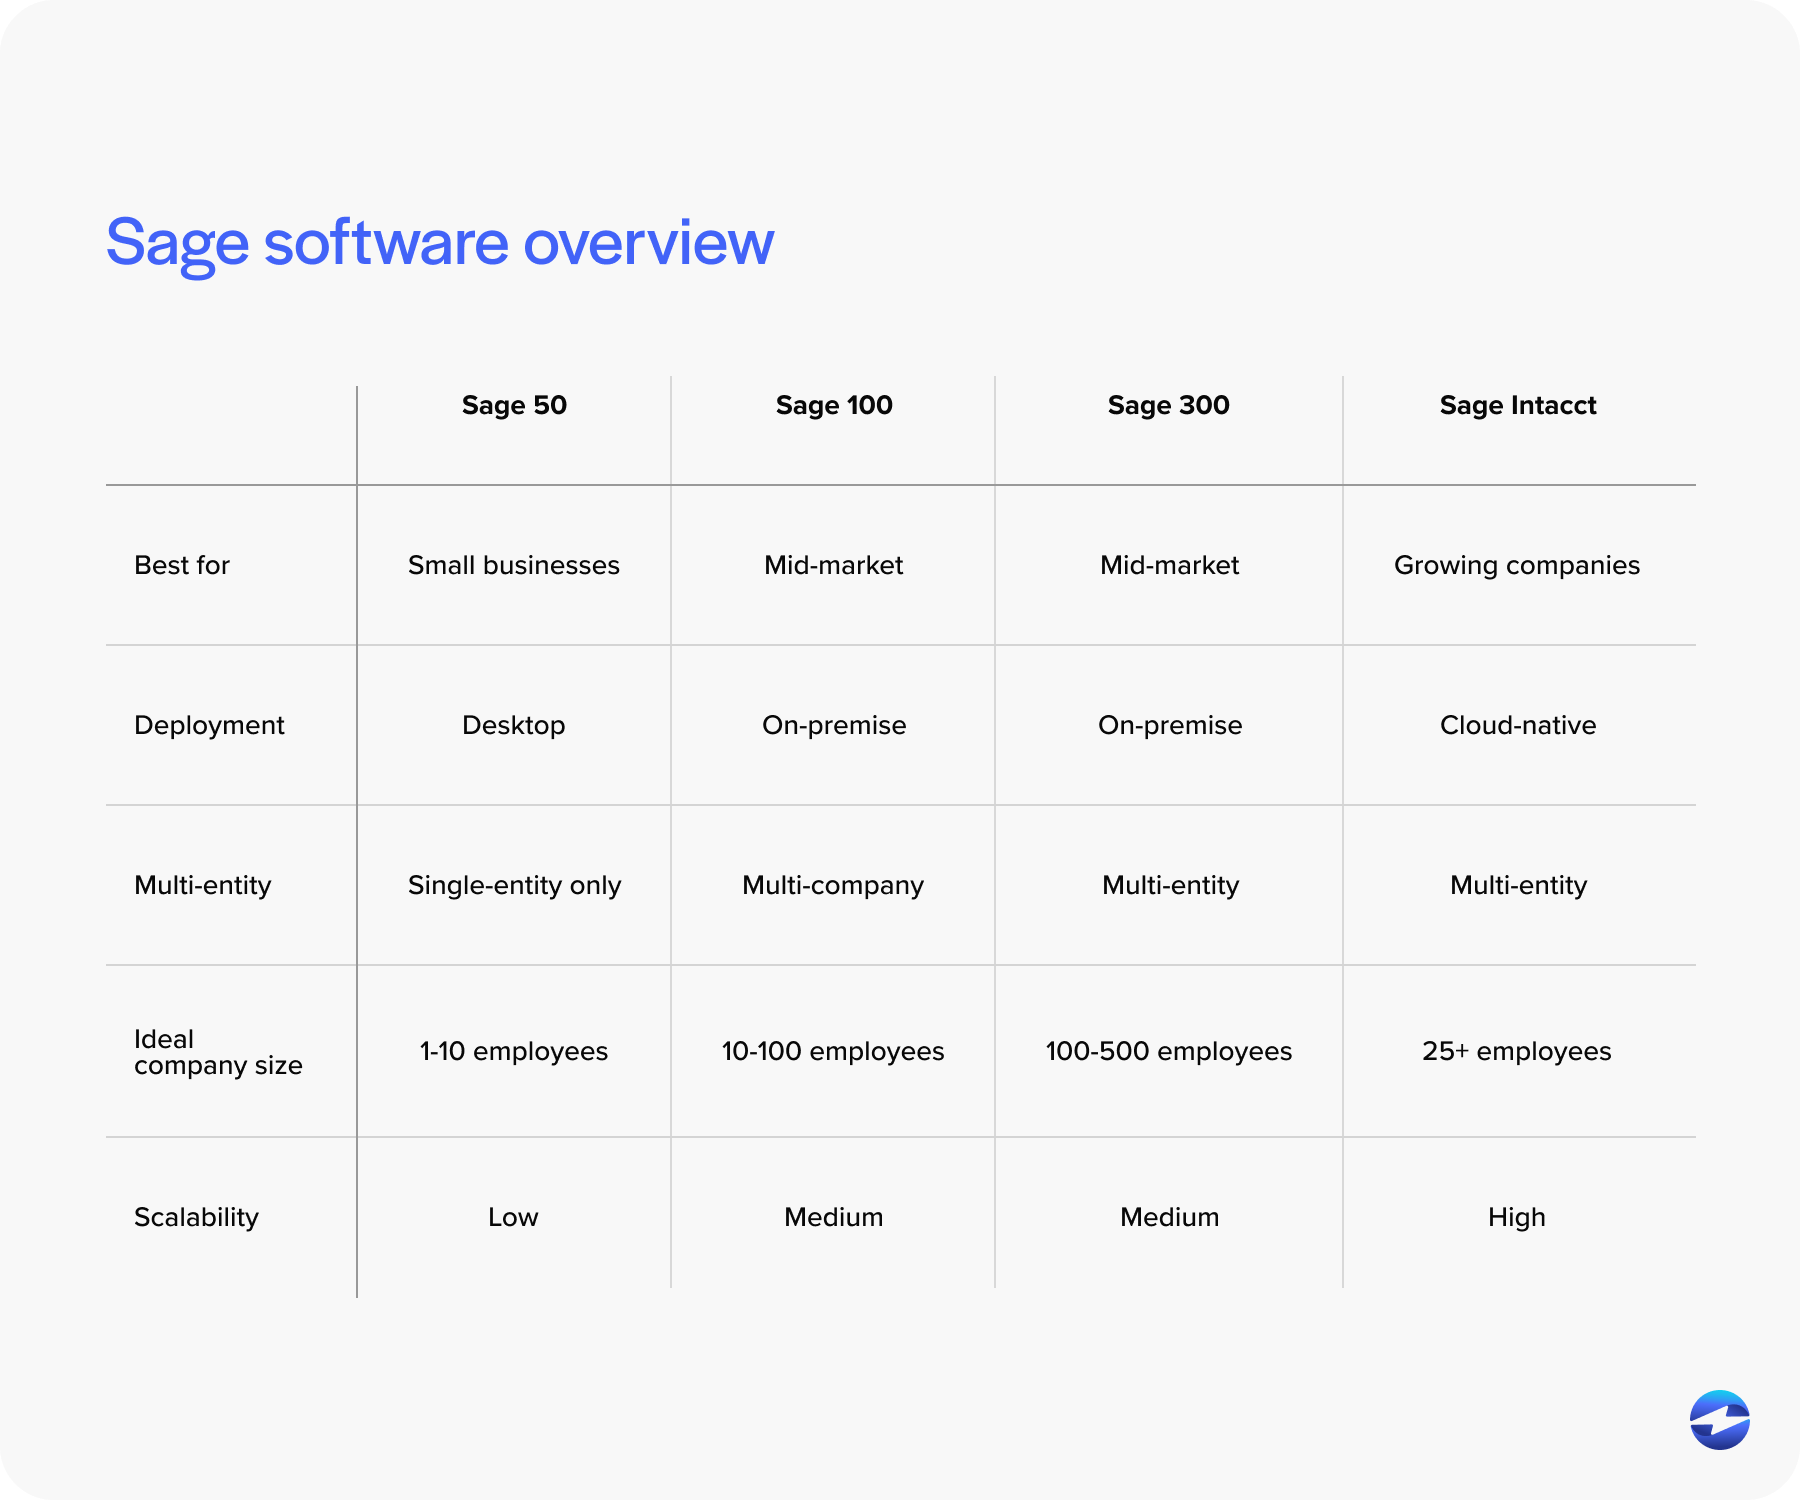This screenshot has width=1800, height=1500.
Task: Select the Multi-company cell under Sage 100
Action: click(x=834, y=885)
